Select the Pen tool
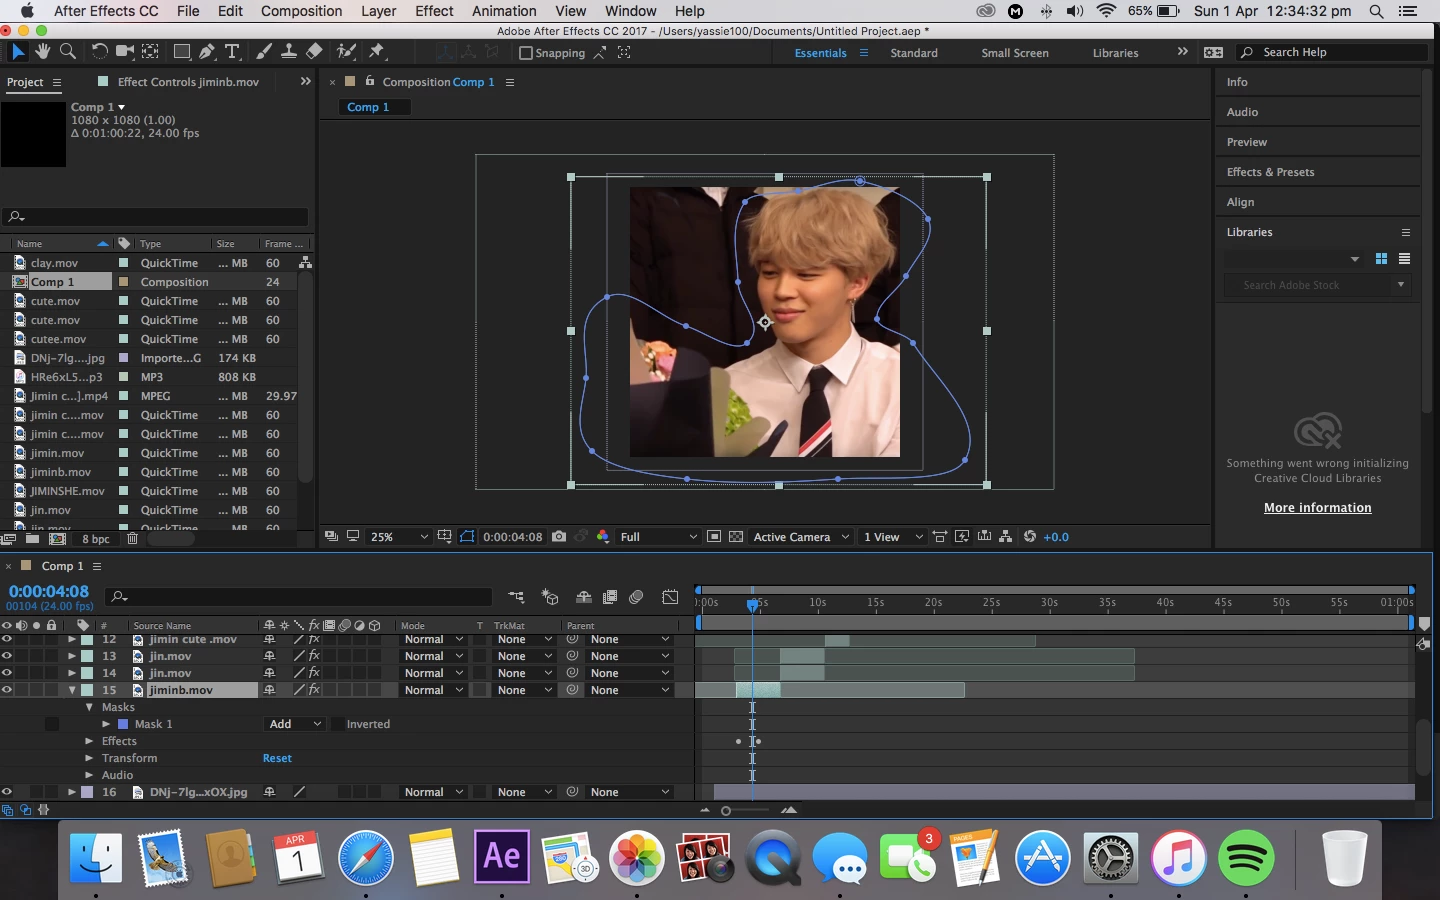This screenshot has width=1440, height=900. tap(207, 51)
